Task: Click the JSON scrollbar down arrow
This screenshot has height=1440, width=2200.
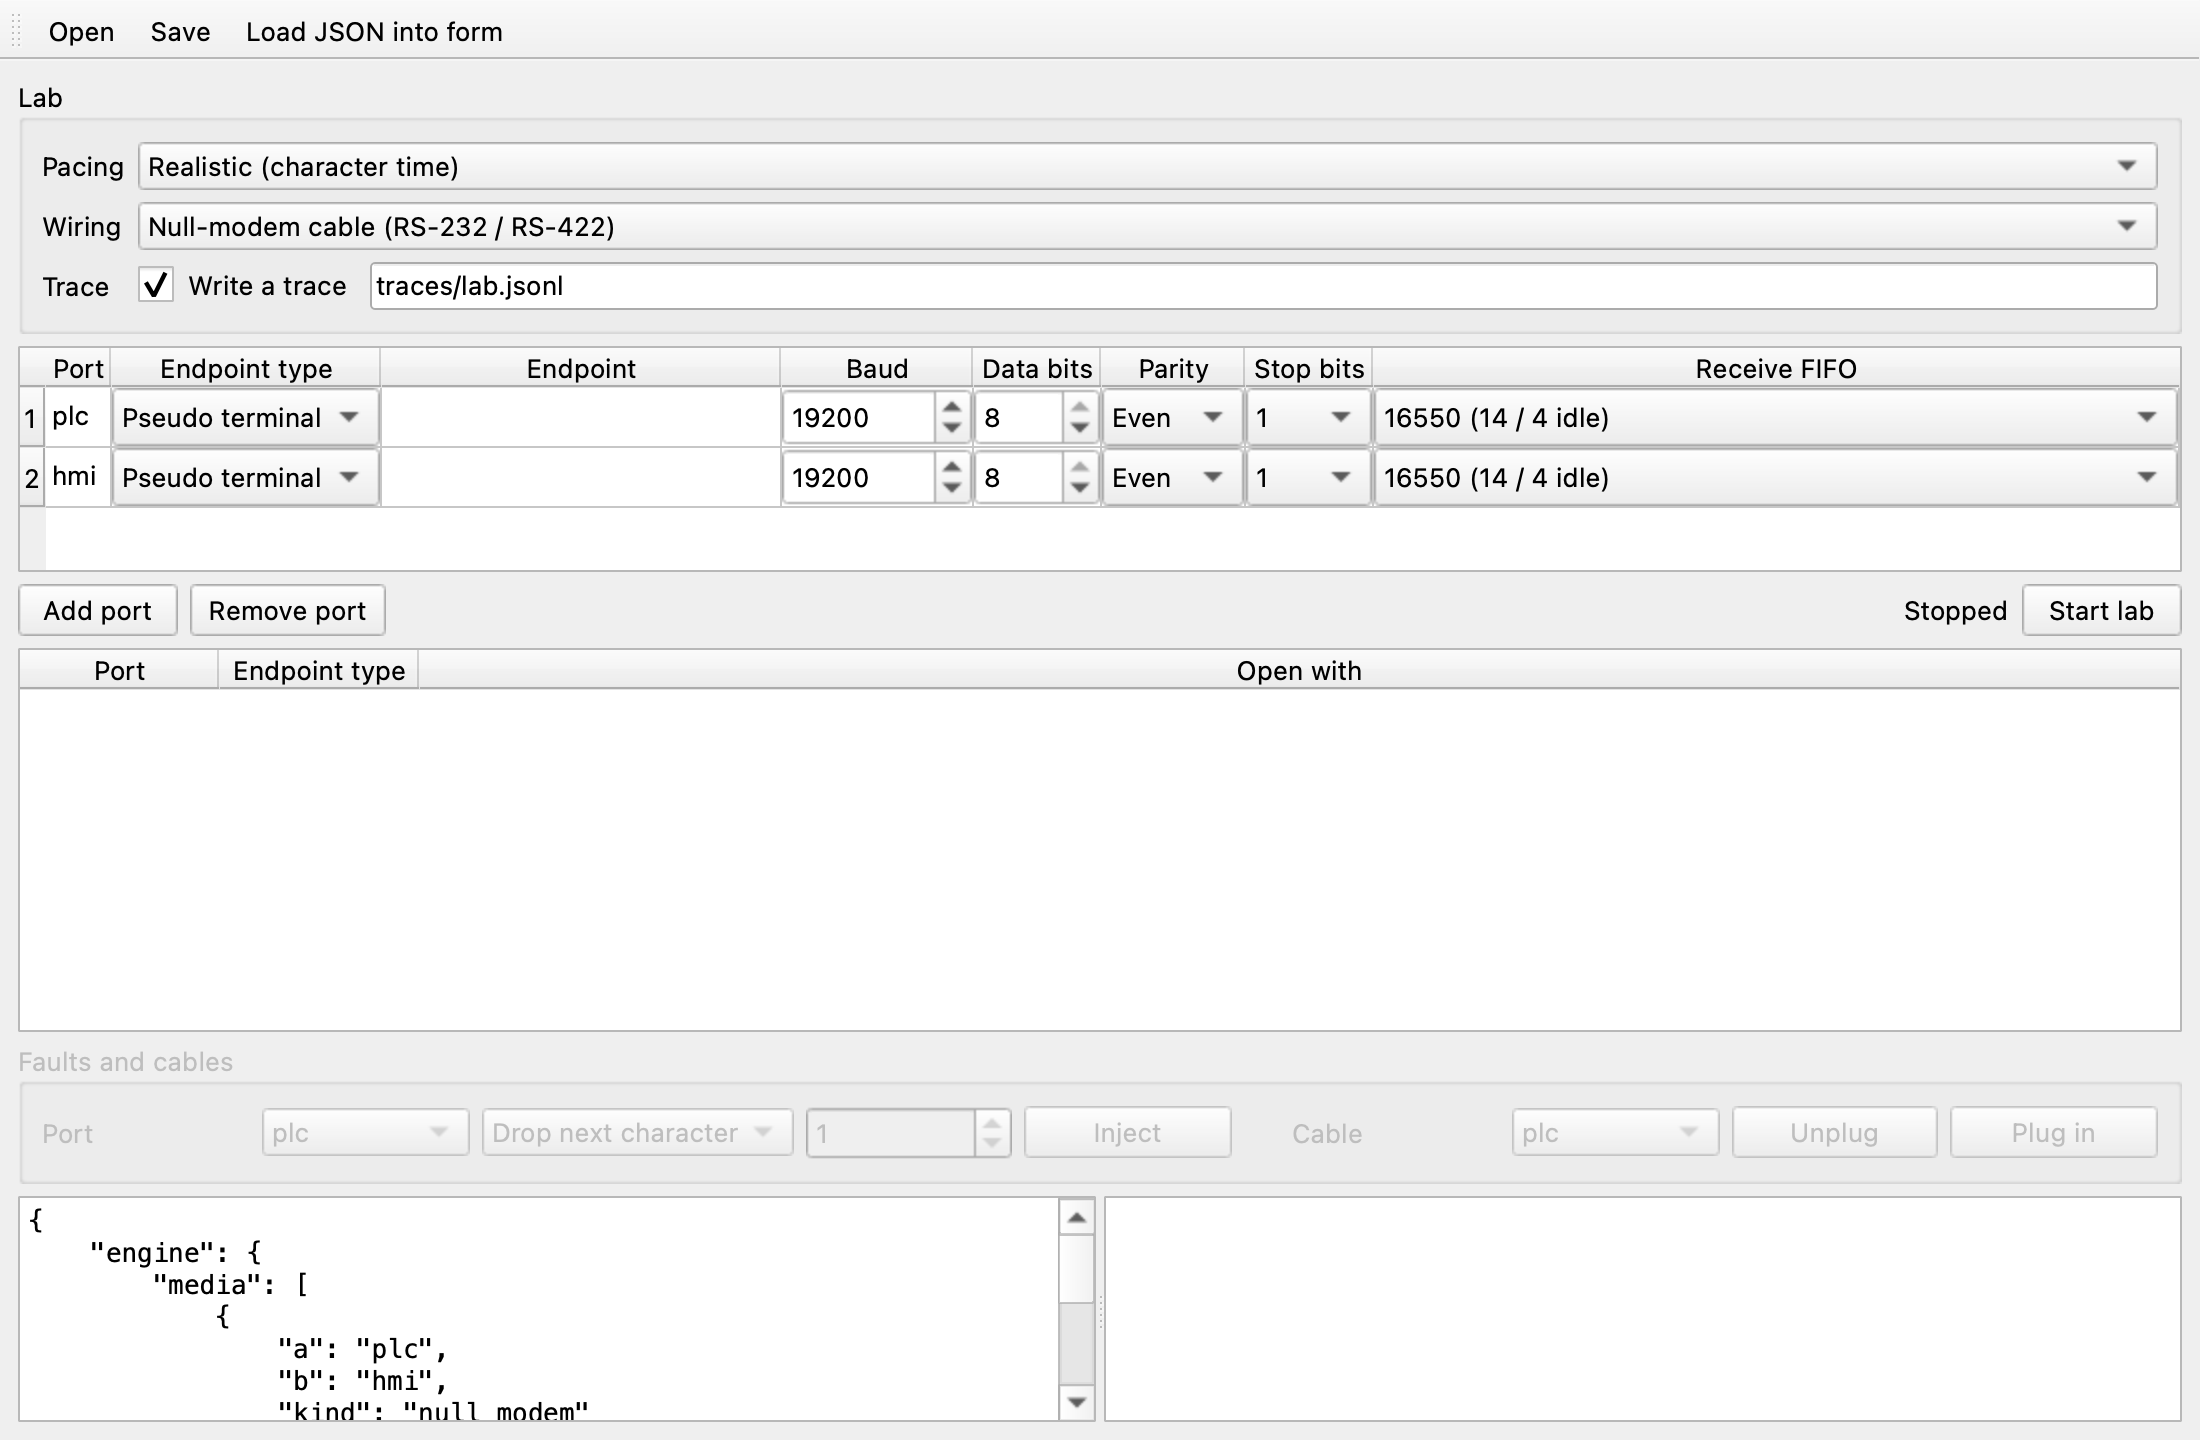Action: 1076,1402
